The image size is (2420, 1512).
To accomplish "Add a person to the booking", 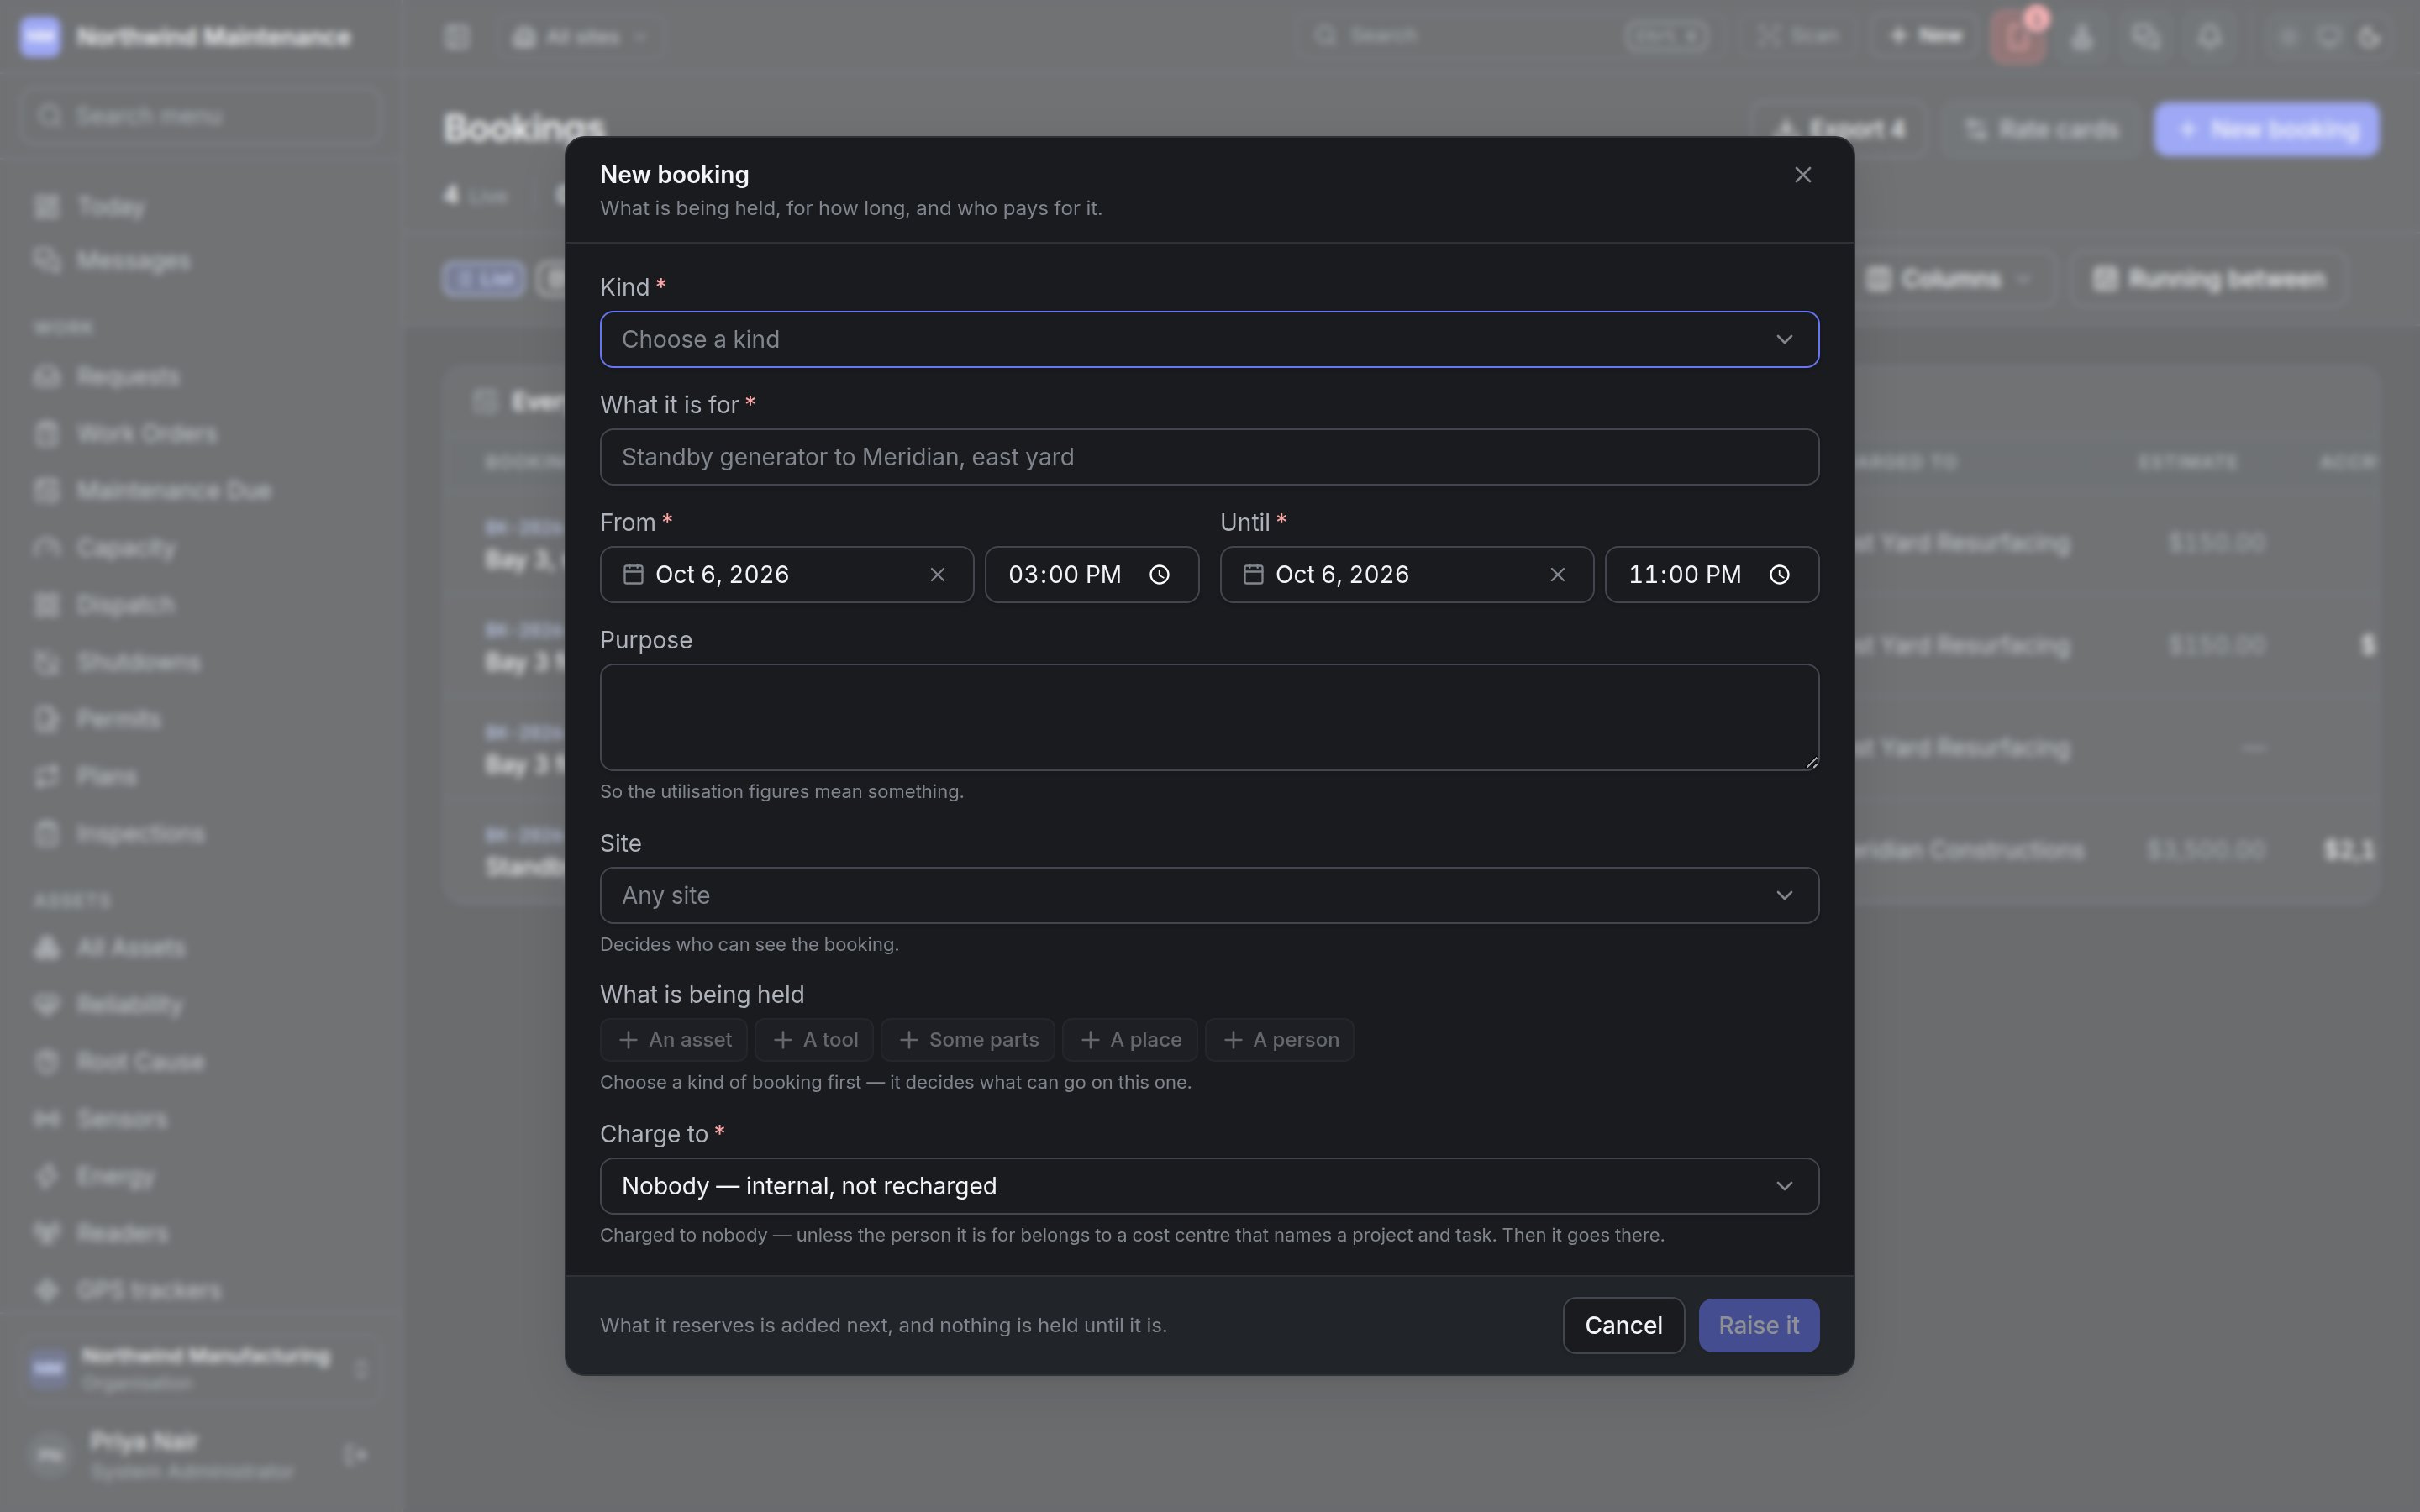I will (x=1280, y=1040).
